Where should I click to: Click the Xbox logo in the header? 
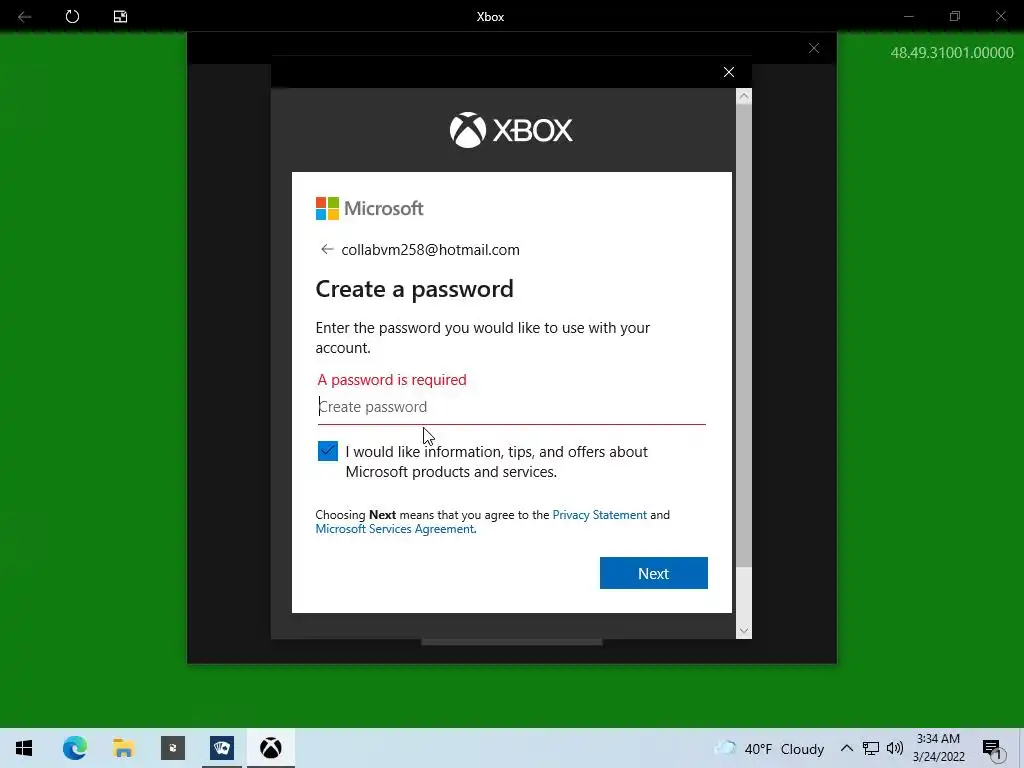[511, 130]
